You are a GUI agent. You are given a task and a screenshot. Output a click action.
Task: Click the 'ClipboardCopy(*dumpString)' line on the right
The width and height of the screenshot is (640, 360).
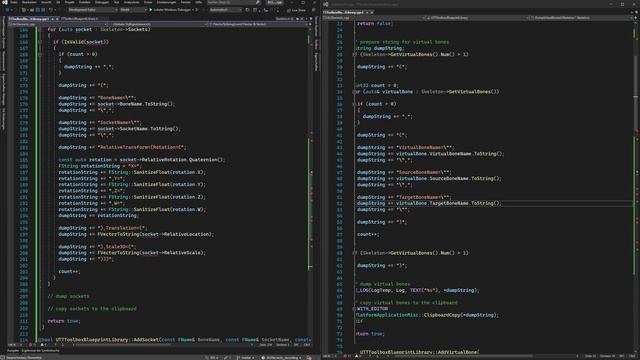coord(428,315)
